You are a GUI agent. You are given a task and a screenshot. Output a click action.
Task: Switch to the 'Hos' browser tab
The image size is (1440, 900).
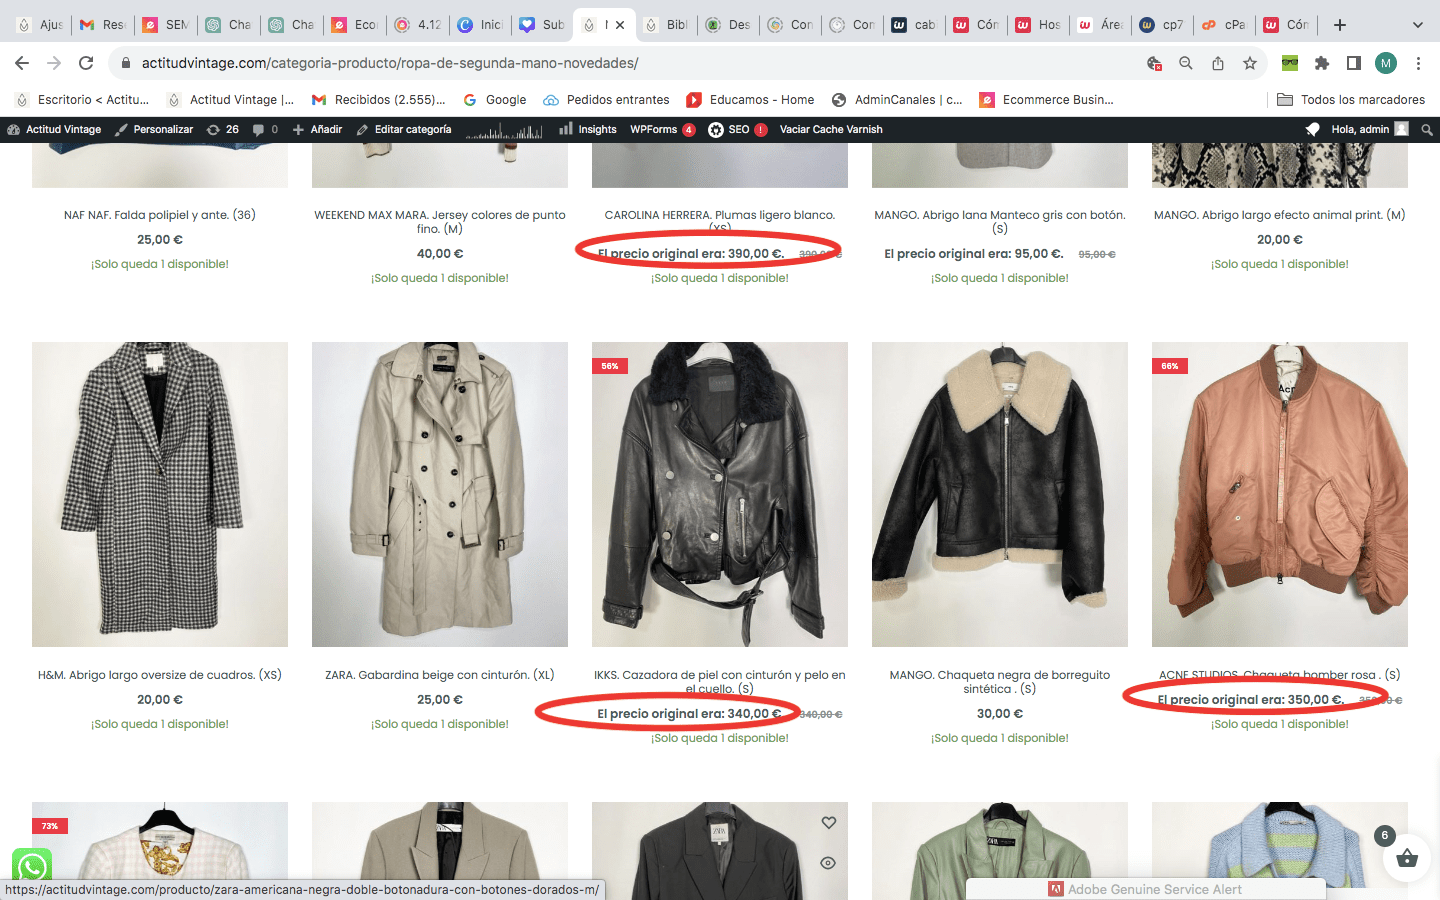[x=1037, y=25]
